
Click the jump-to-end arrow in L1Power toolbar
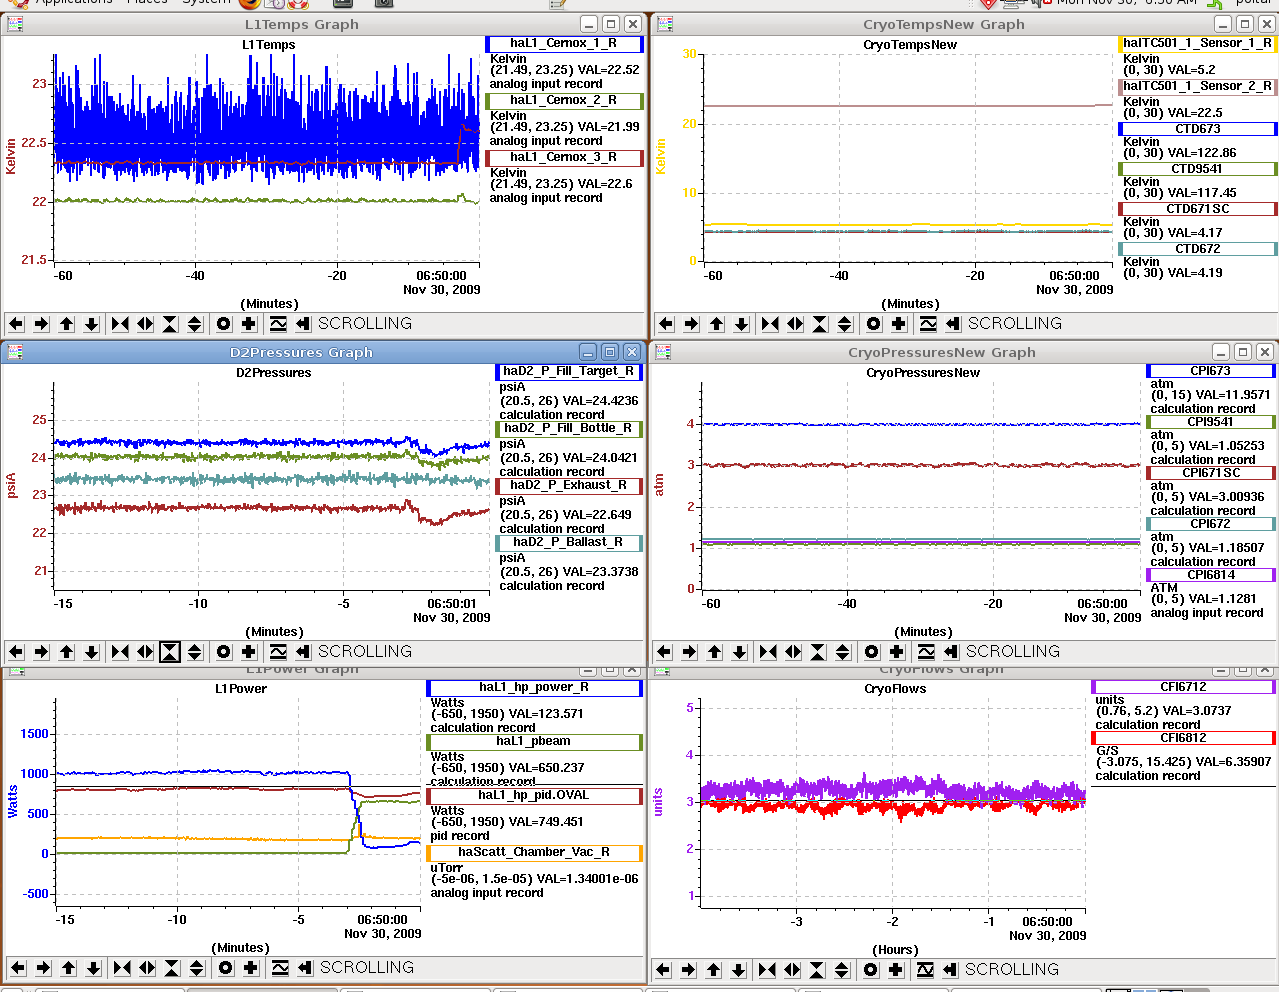pyautogui.click(x=305, y=968)
